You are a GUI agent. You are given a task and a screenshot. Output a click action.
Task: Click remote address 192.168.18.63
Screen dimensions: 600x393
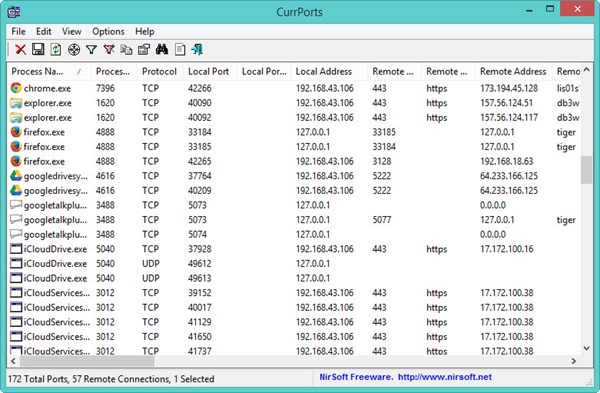pos(507,161)
